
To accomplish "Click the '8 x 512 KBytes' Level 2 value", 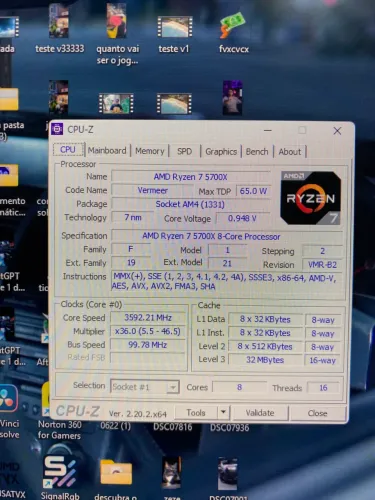I will coord(265,346).
